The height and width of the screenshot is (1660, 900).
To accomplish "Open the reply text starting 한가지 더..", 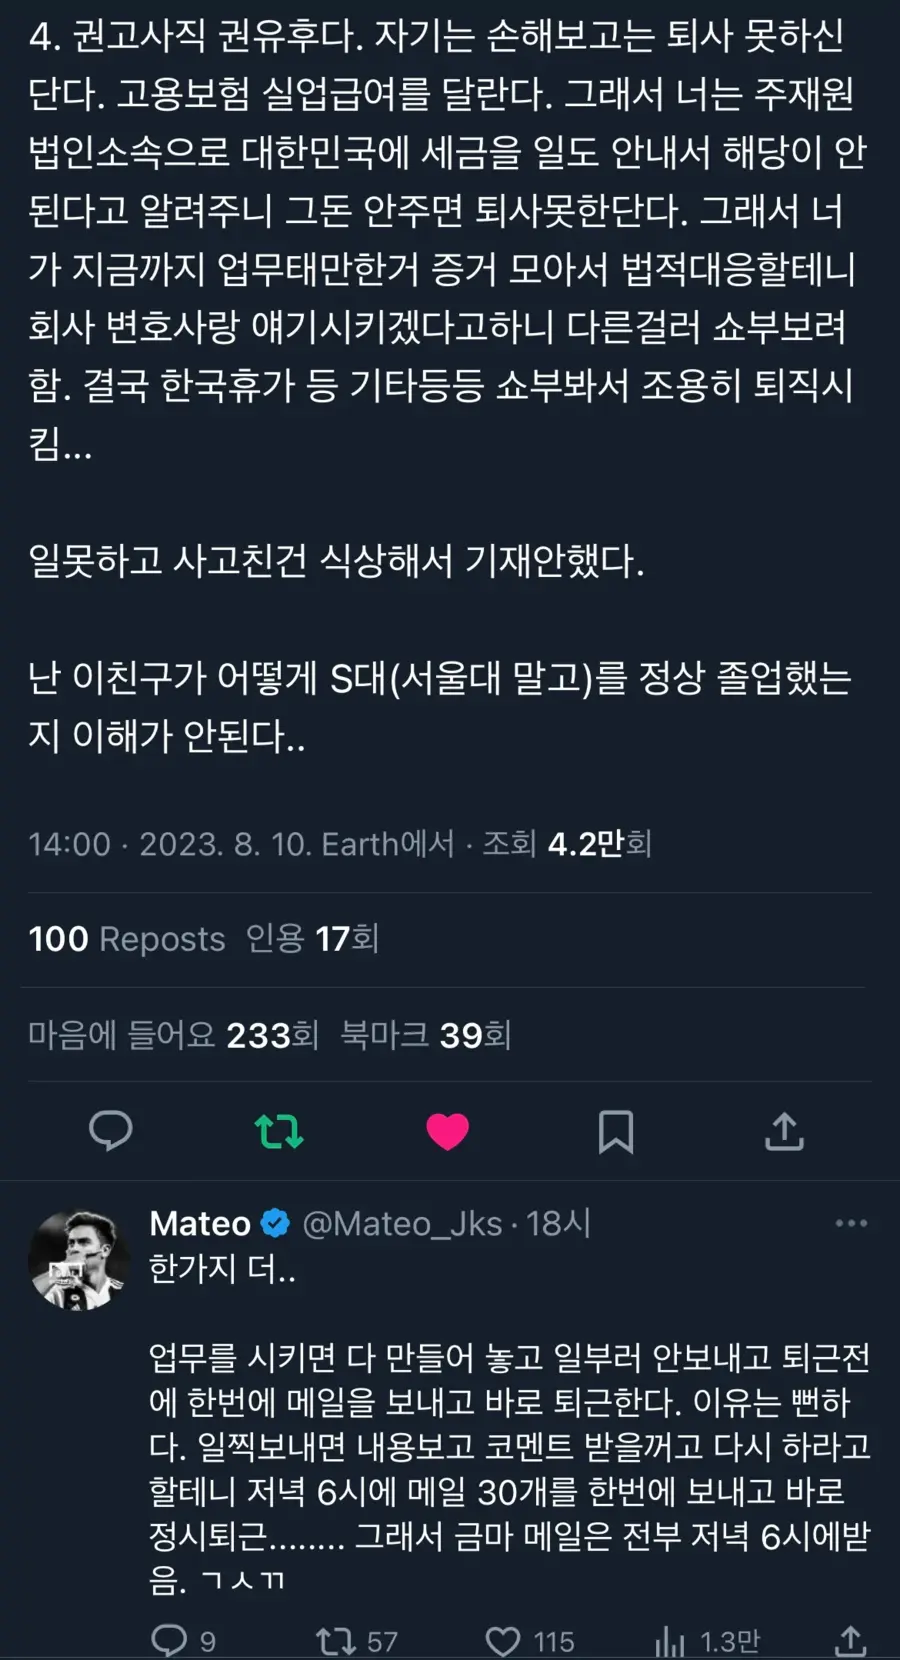I will [x=222, y=1268].
